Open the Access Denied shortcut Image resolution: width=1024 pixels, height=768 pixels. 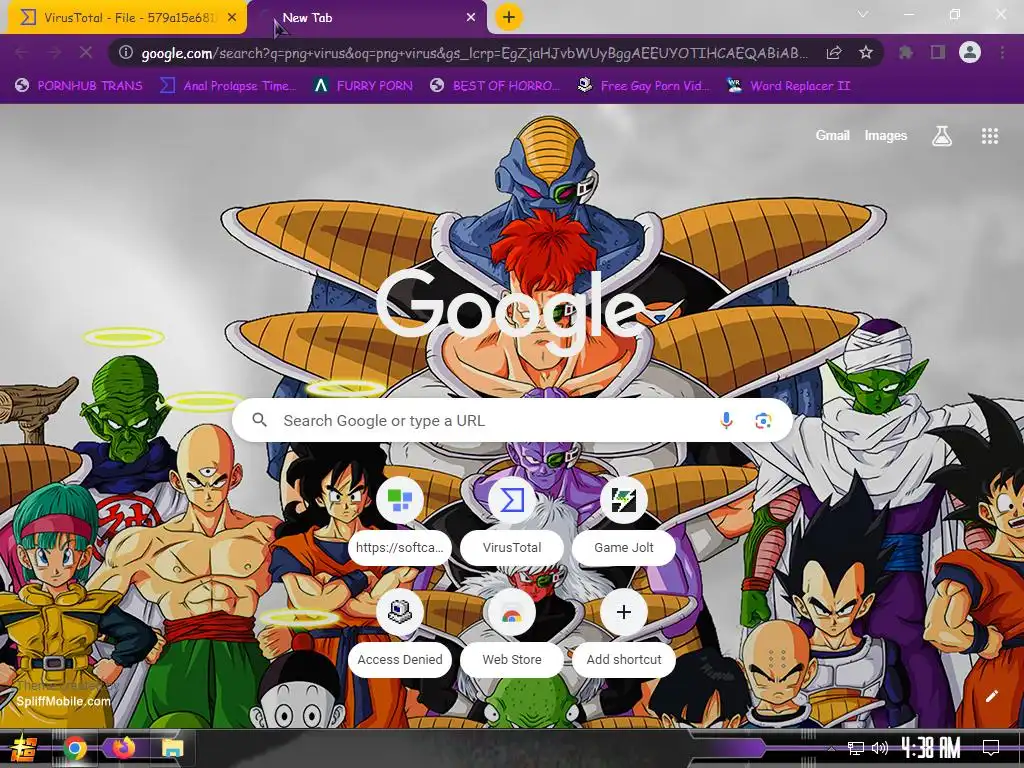point(400,633)
